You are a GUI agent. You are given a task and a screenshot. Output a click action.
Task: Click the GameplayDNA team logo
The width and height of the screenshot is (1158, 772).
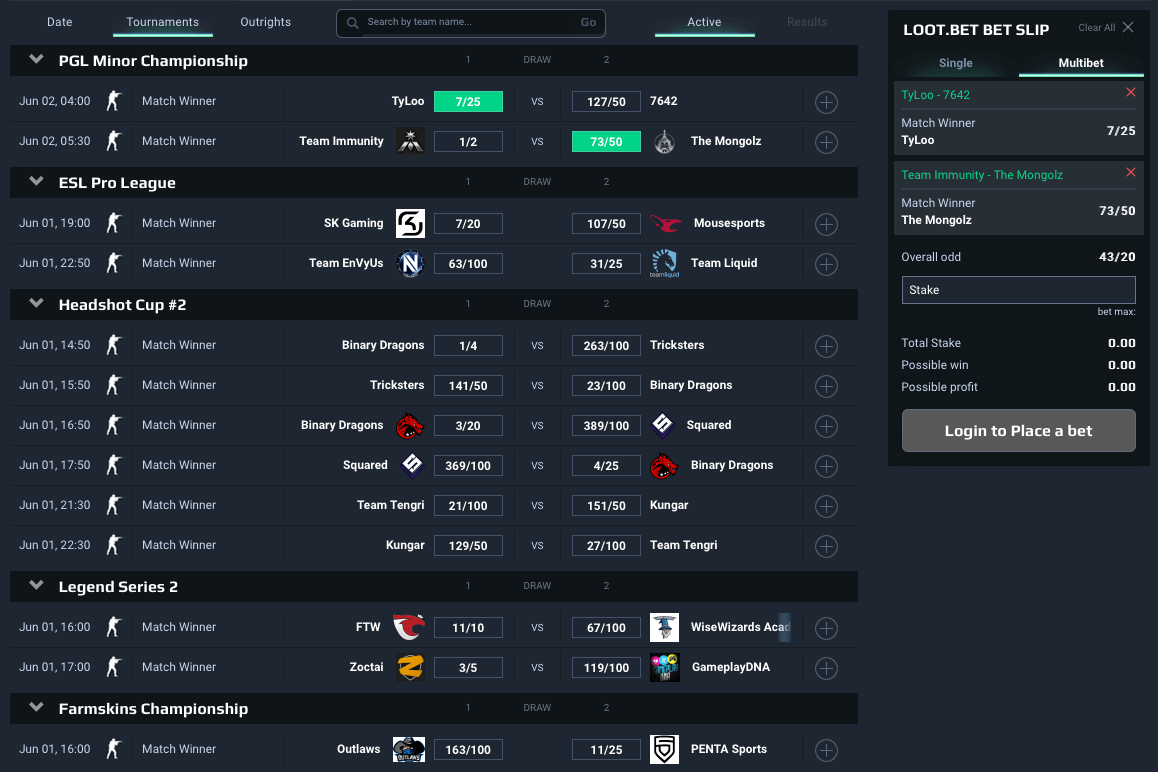[665, 667]
